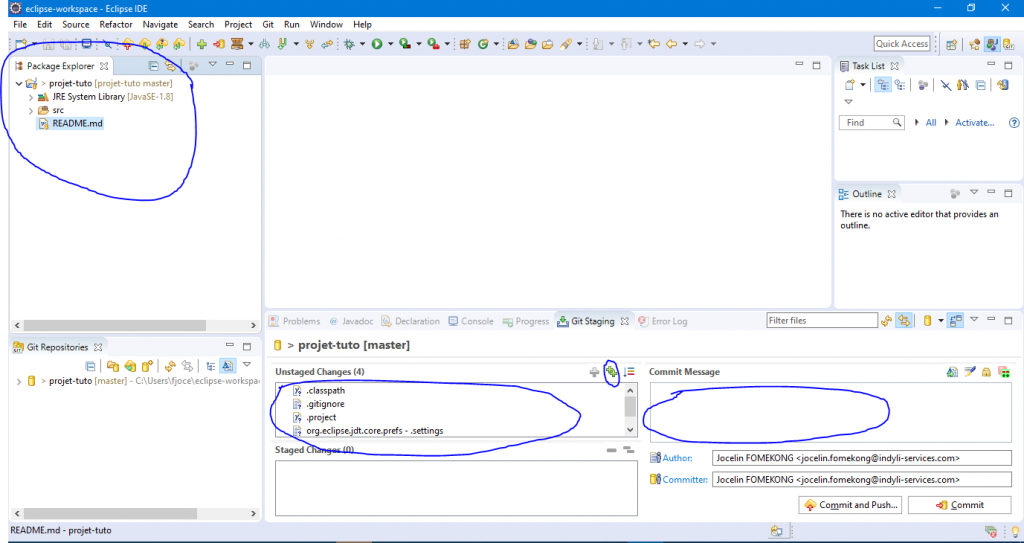The height and width of the screenshot is (543, 1024).
Task: Click the sort icon in Unstaged Changes
Action: (629, 372)
